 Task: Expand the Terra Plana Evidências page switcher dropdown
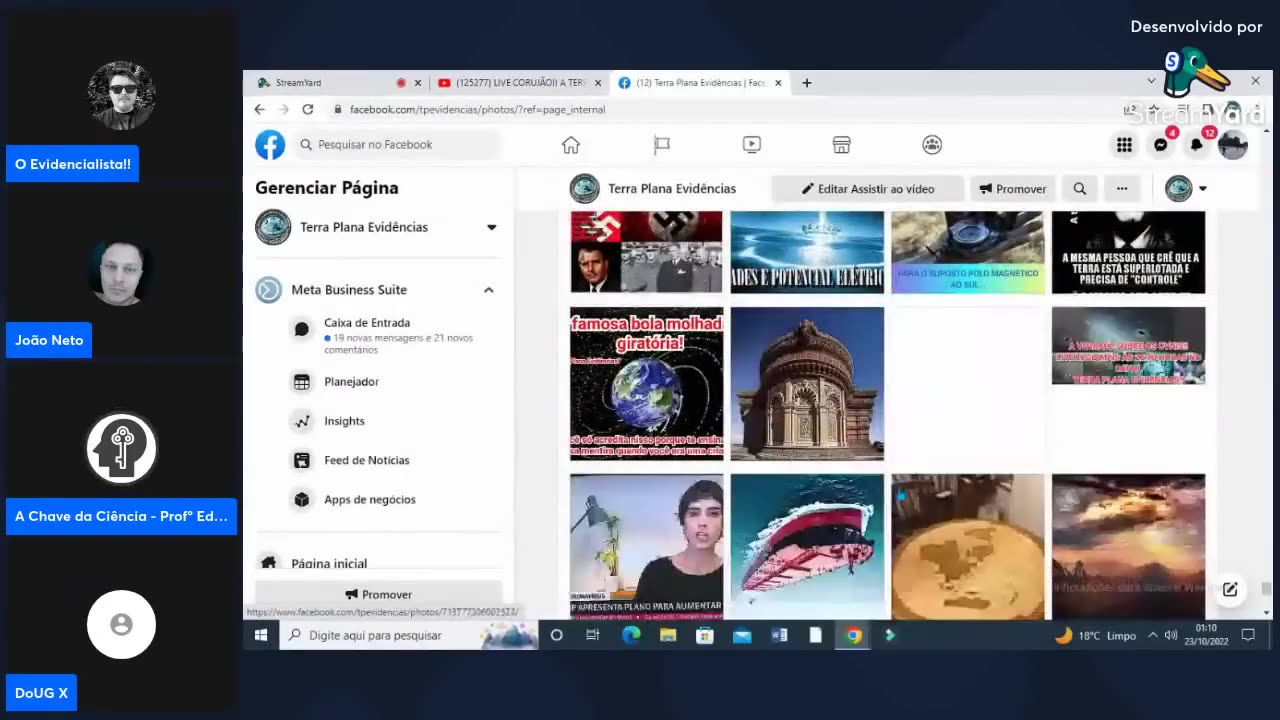[x=491, y=227]
